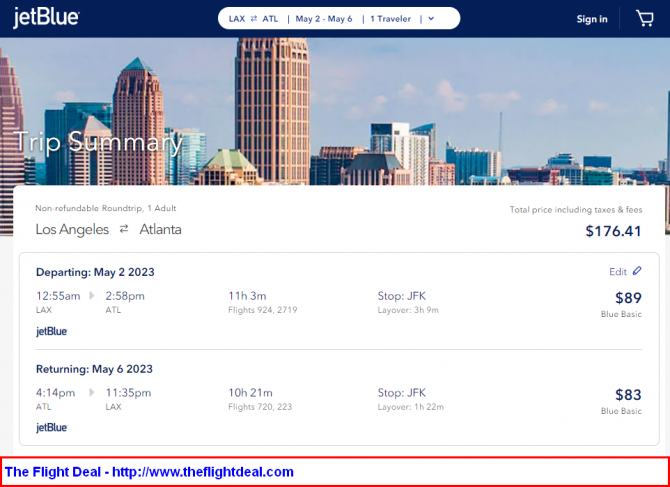
Task: Click the May 2 - May 6 dates
Action: [323, 19]
